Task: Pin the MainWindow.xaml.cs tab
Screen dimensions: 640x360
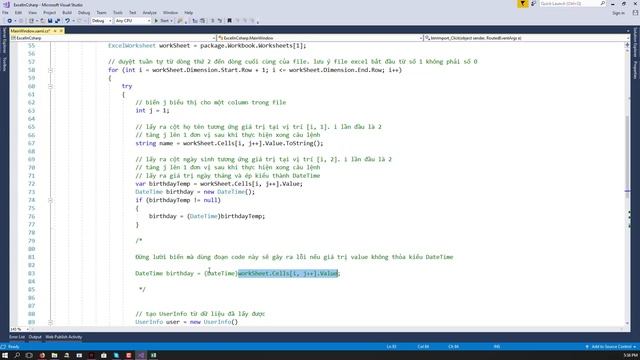Action: 55,31
